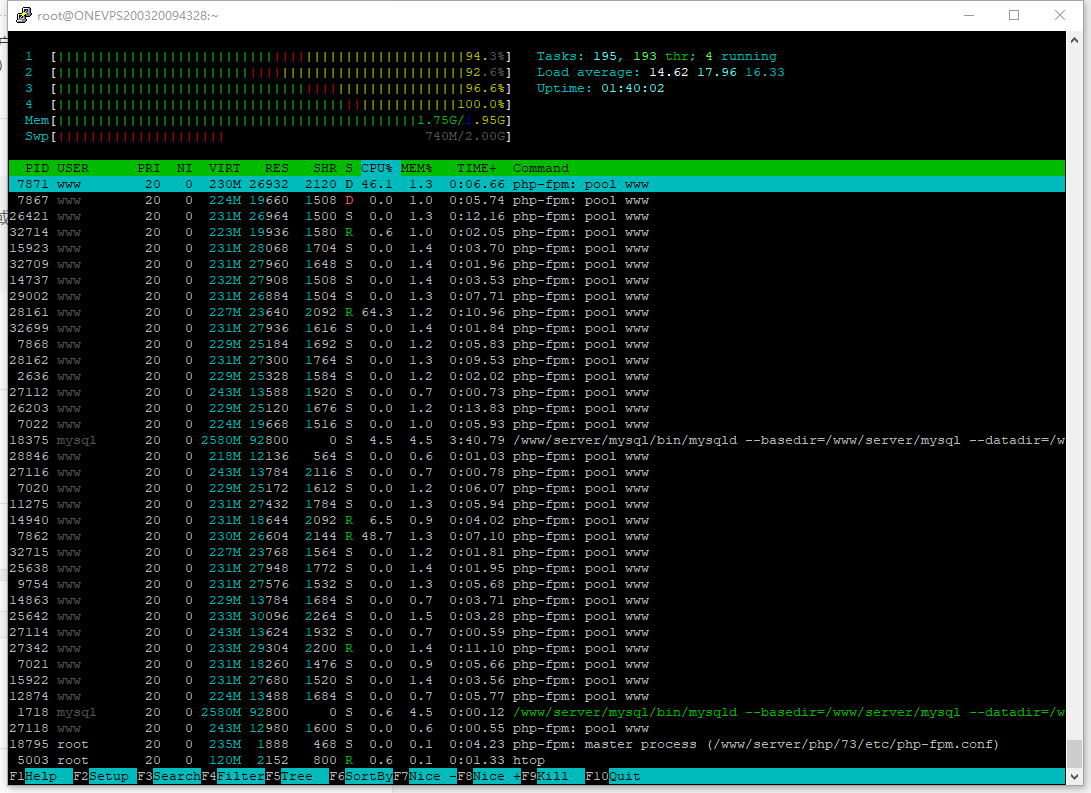Image resolution: width=1091 pixels, height=793 pixels.
Task: Activate F3 Search in htop footer
Action: tap(169, 776)
